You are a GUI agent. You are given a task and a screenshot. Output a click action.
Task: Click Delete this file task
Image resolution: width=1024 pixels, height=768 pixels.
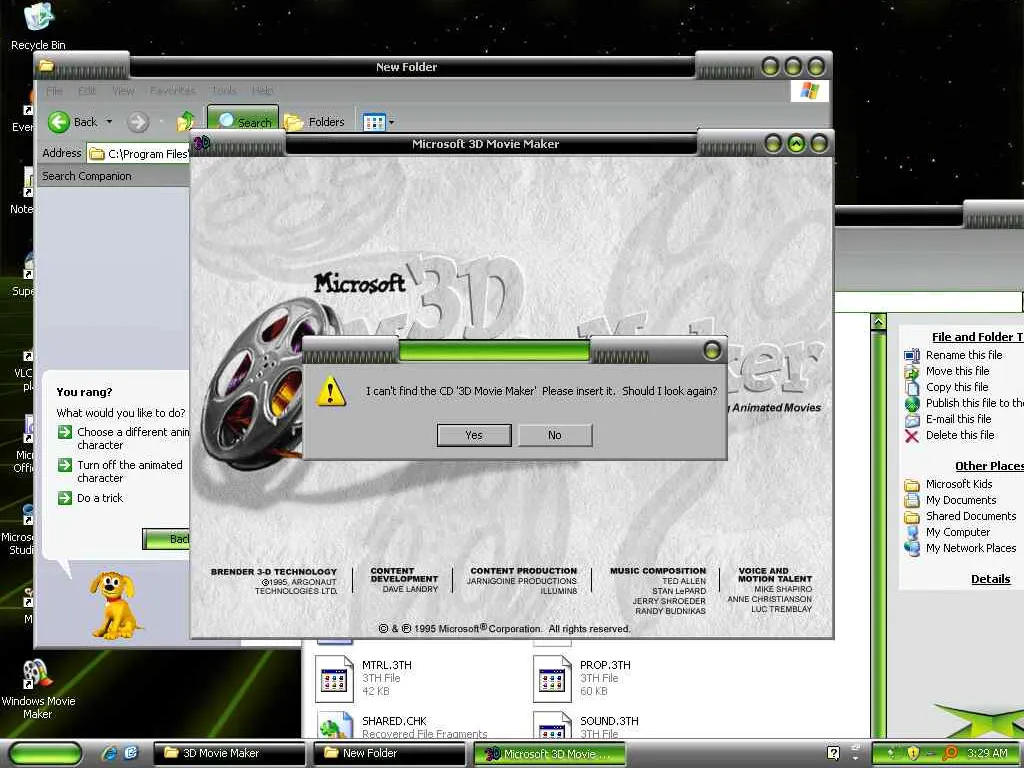[959, 435]
